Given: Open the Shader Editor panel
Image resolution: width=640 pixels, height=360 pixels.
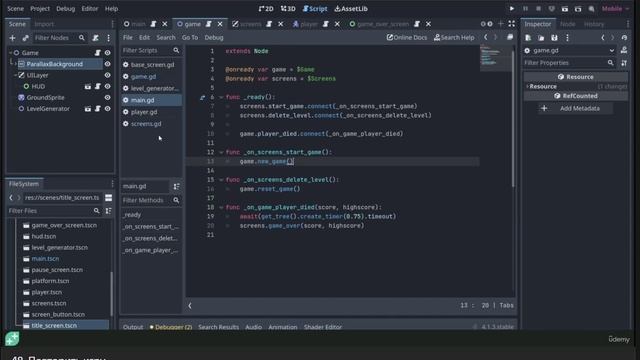Looking at the screenshot, I should point(323,327).
